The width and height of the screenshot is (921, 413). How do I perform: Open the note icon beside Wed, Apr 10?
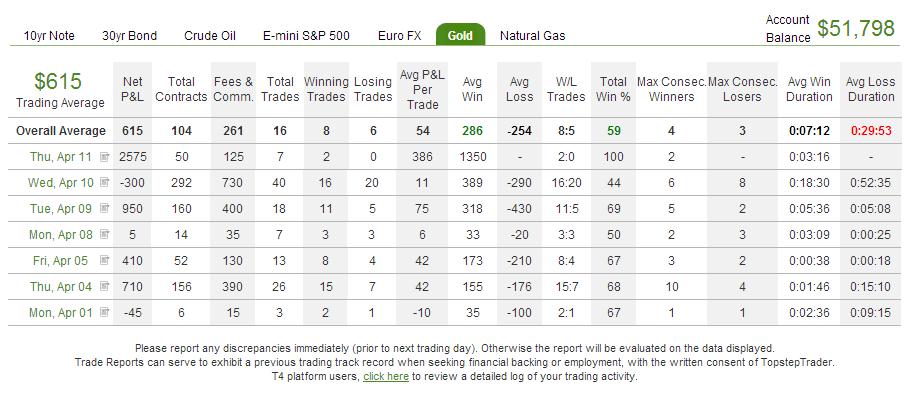105,183
